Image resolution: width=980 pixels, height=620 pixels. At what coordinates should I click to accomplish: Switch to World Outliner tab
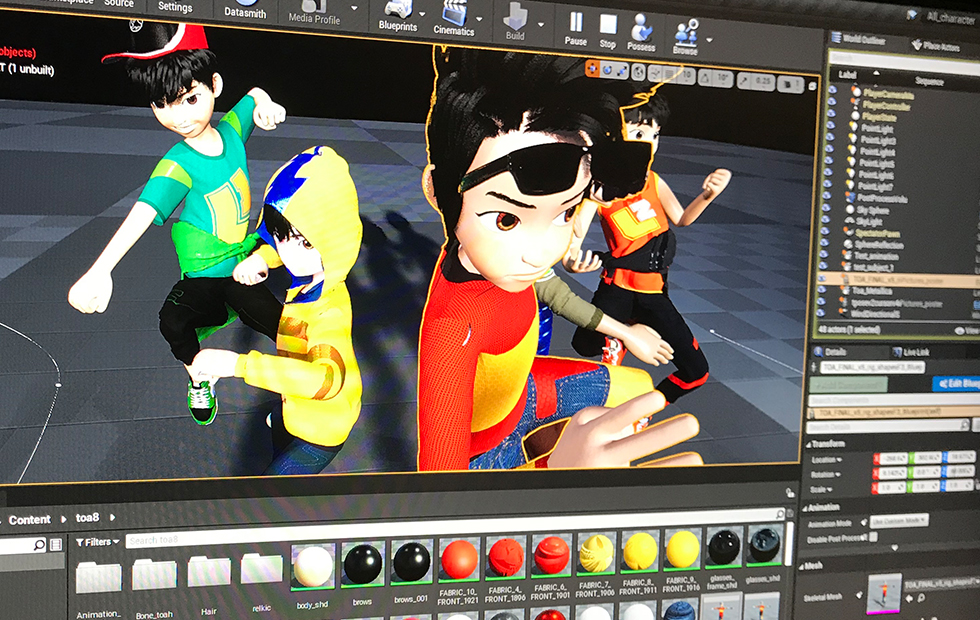pyautogui.click(x=859, y=39)
